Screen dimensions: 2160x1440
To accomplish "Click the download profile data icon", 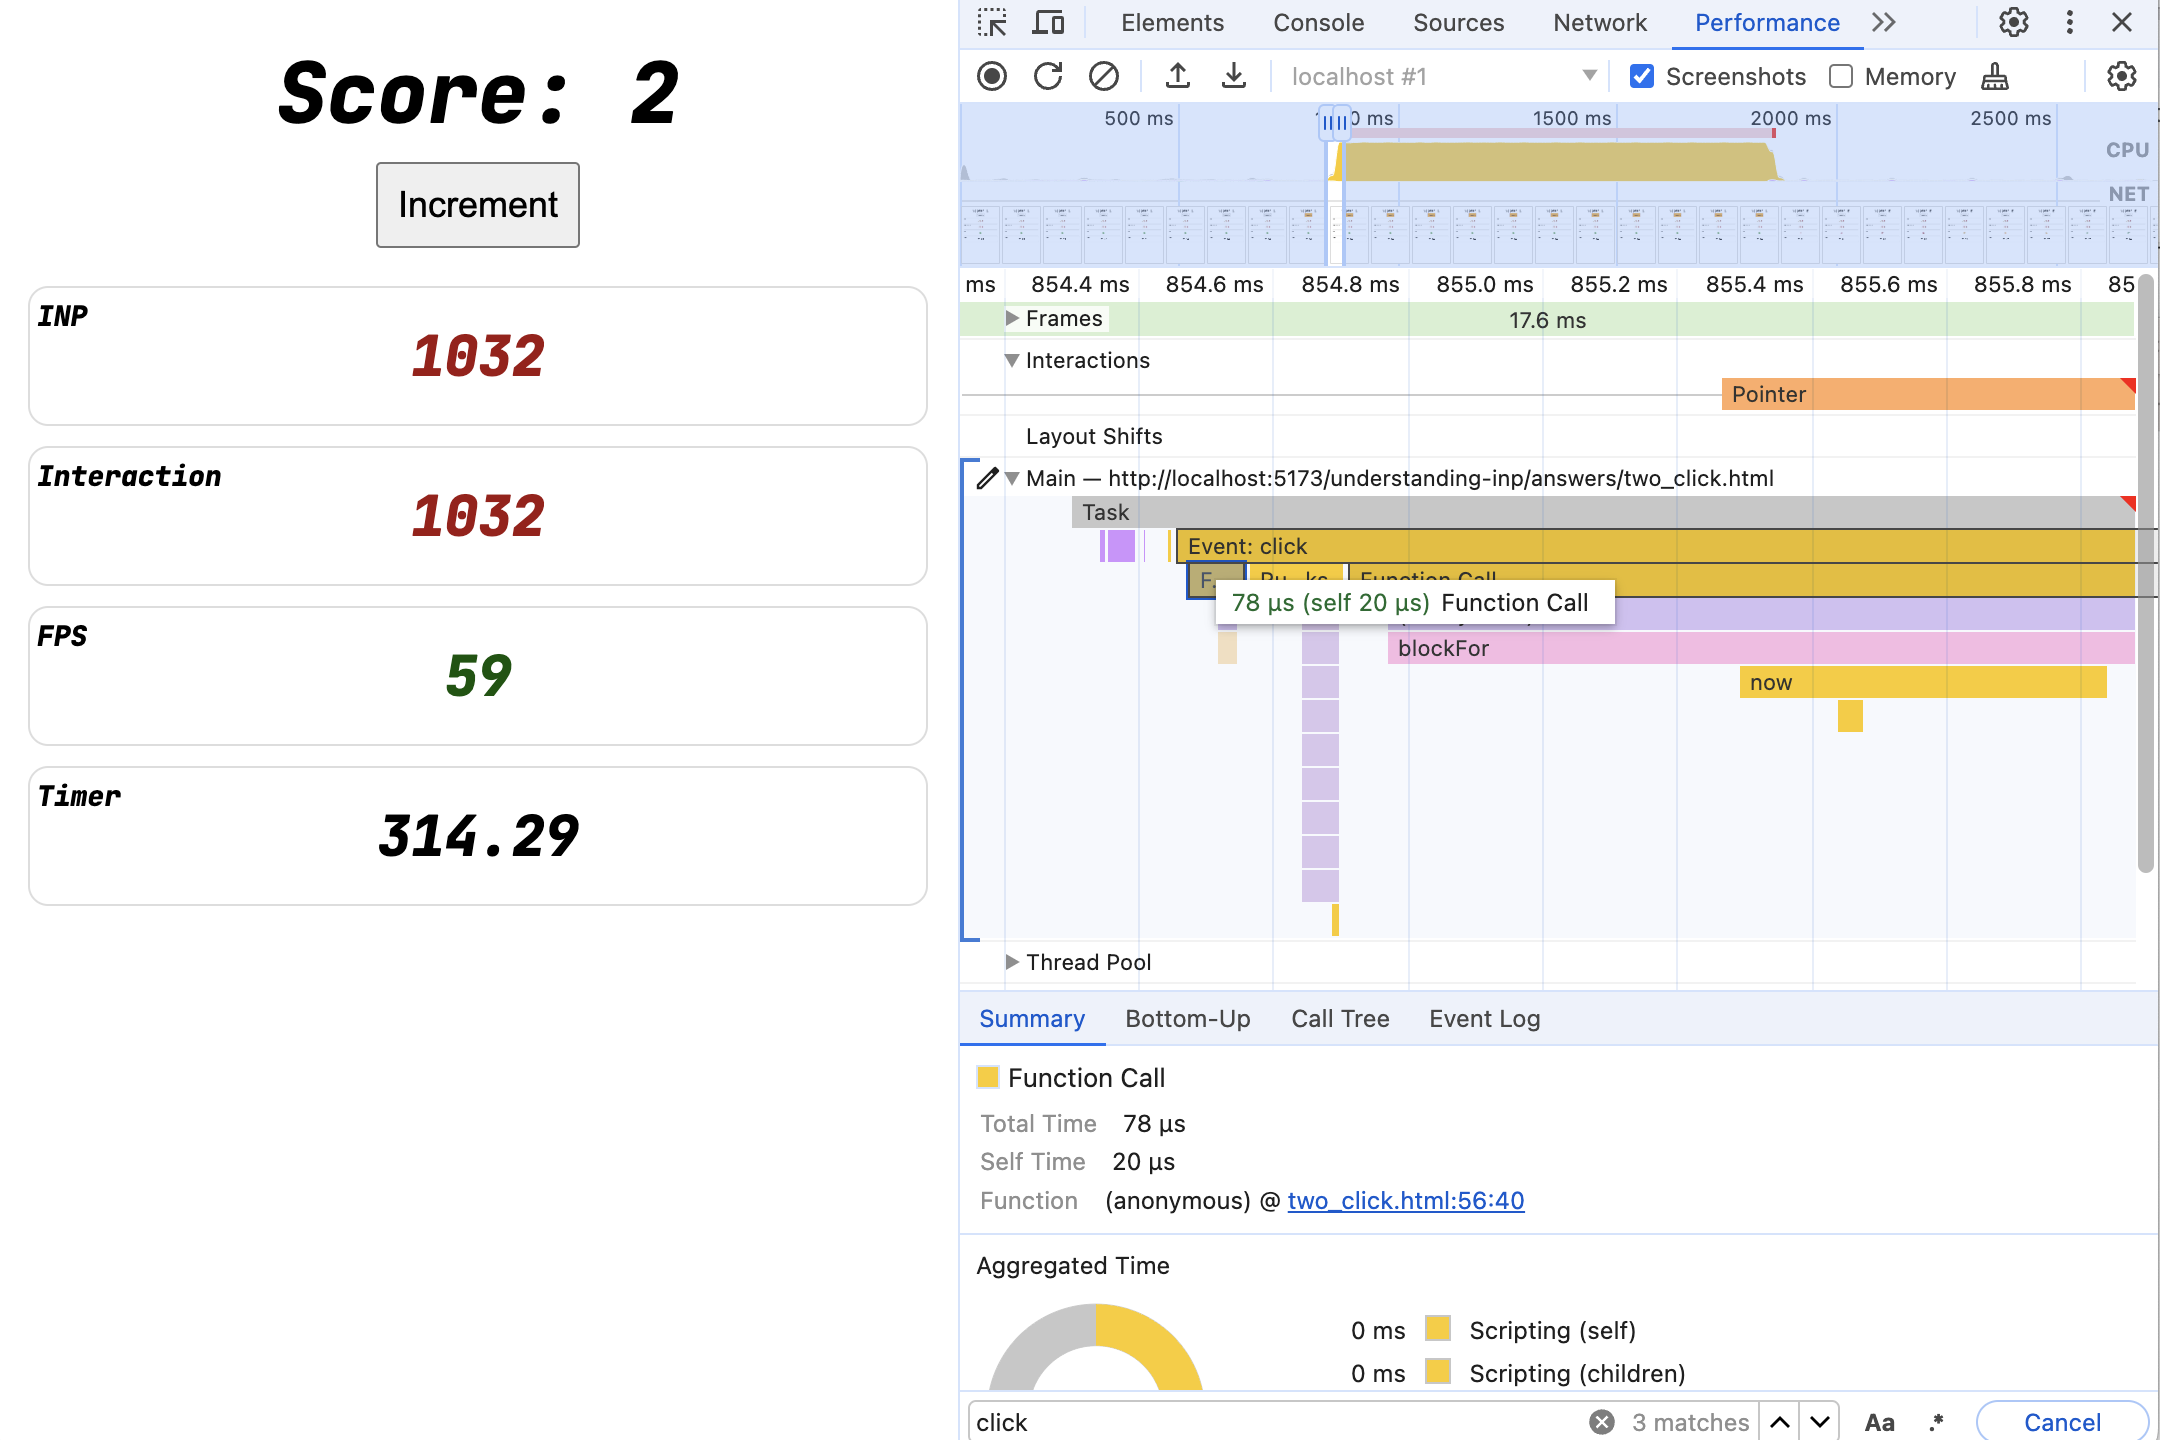I will 1233,76.
